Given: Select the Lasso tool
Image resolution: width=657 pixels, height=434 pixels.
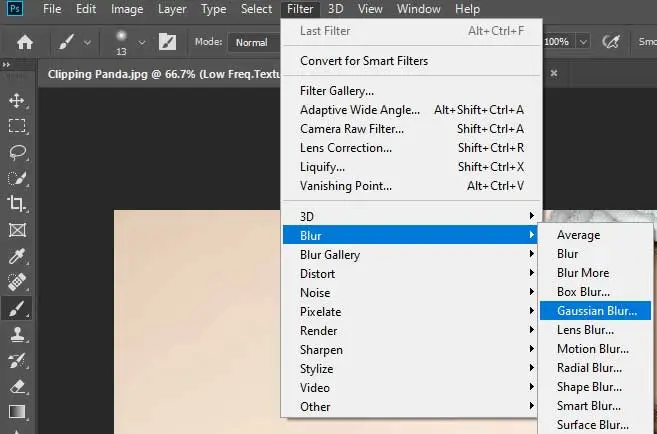Looking at the screenshot, I should (17, 152).
